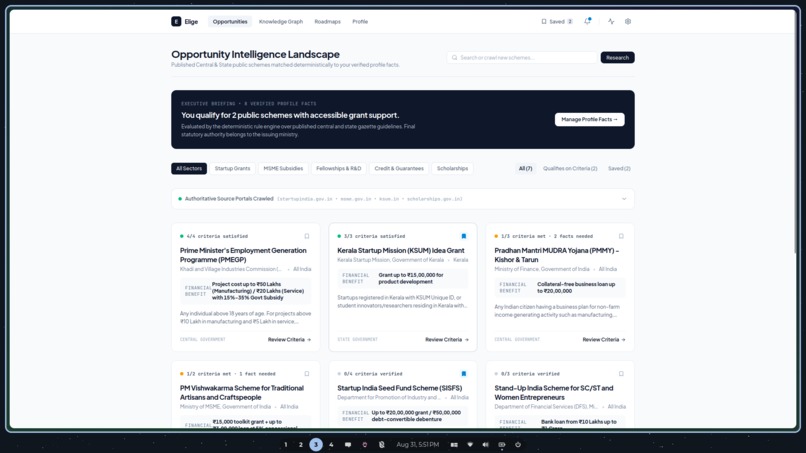Focus the search or crawl schemes field
This screenshot has width=806, height=453.
522,58
